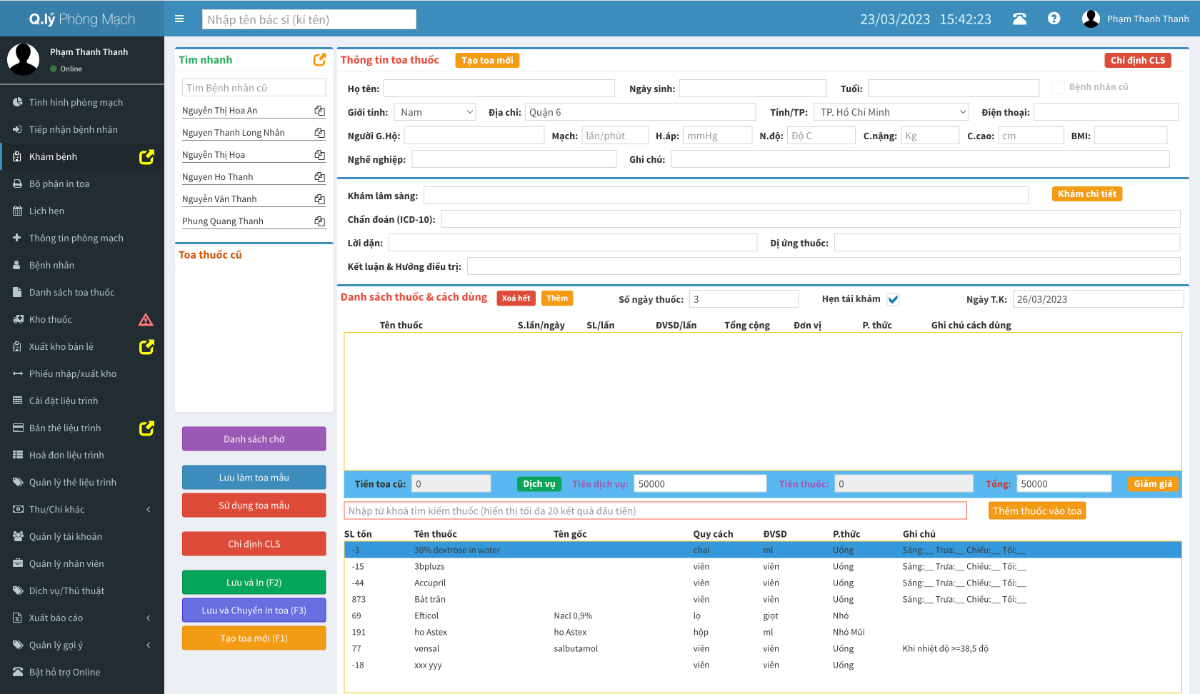Open help via the question mark icon
This screenshot has width=1200, height=694.
(x=1057, y=18)
